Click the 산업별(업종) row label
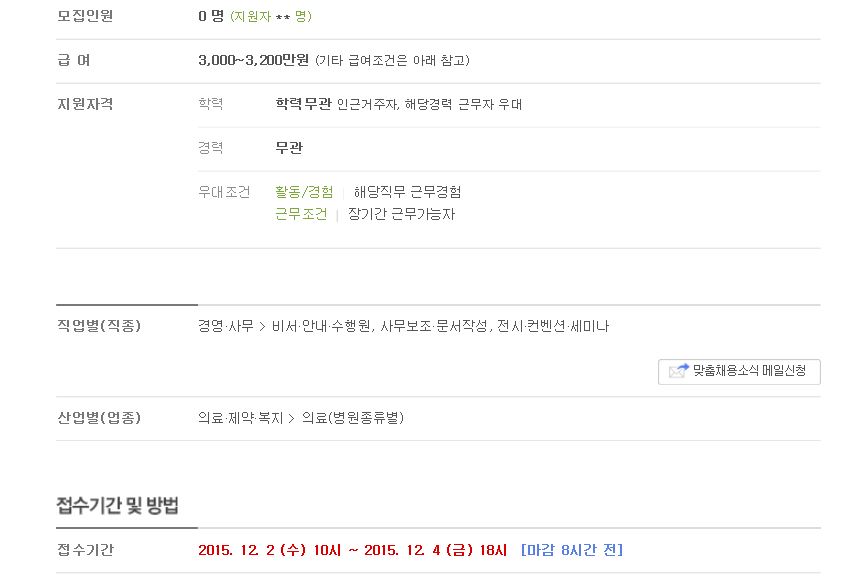The image size is (853, 578). click(x=99, y=418)
